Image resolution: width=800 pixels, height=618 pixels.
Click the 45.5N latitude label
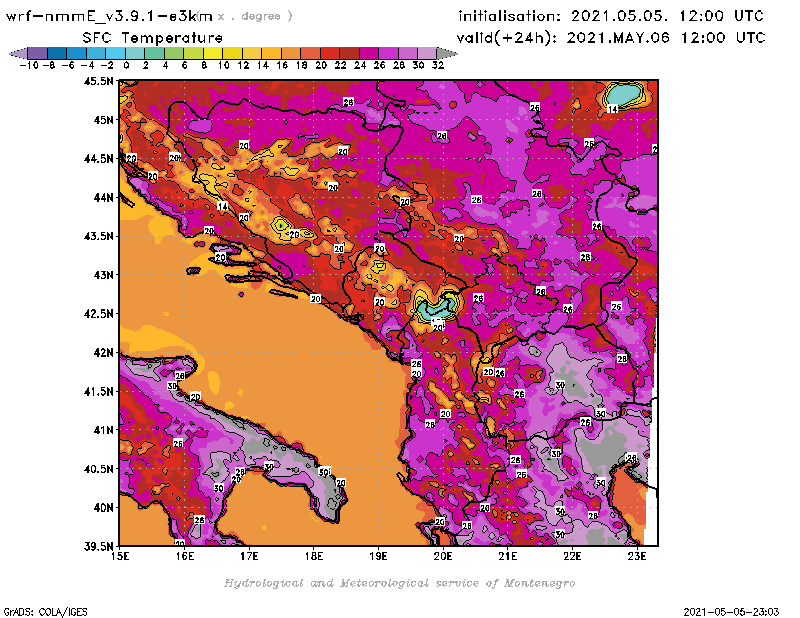(98, 81)
